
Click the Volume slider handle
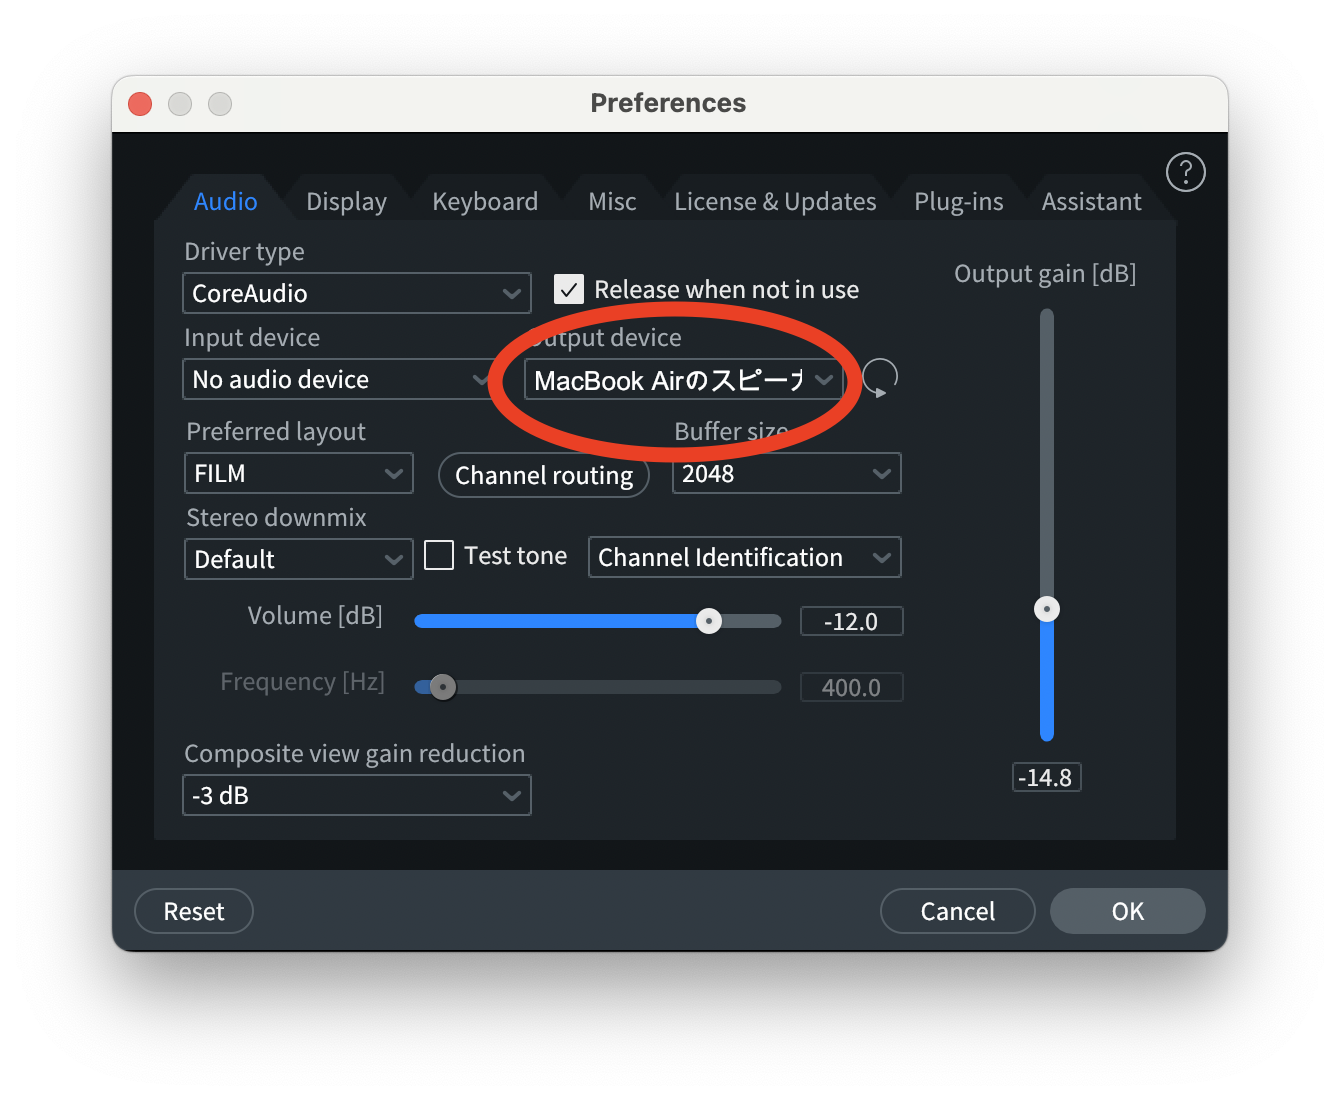pos(709,621)
